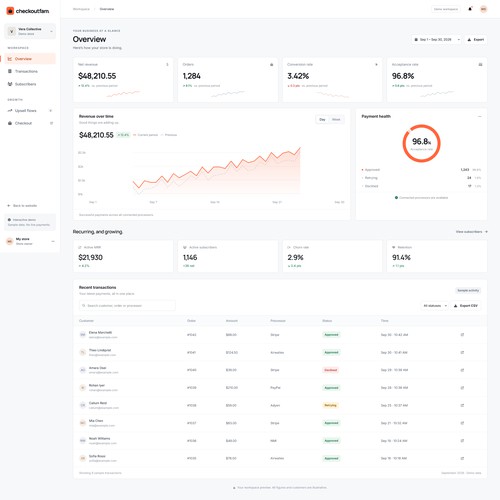Open details for Theo Lindqvist transaction
Screen dimensions: 500x500
(462, 352)
